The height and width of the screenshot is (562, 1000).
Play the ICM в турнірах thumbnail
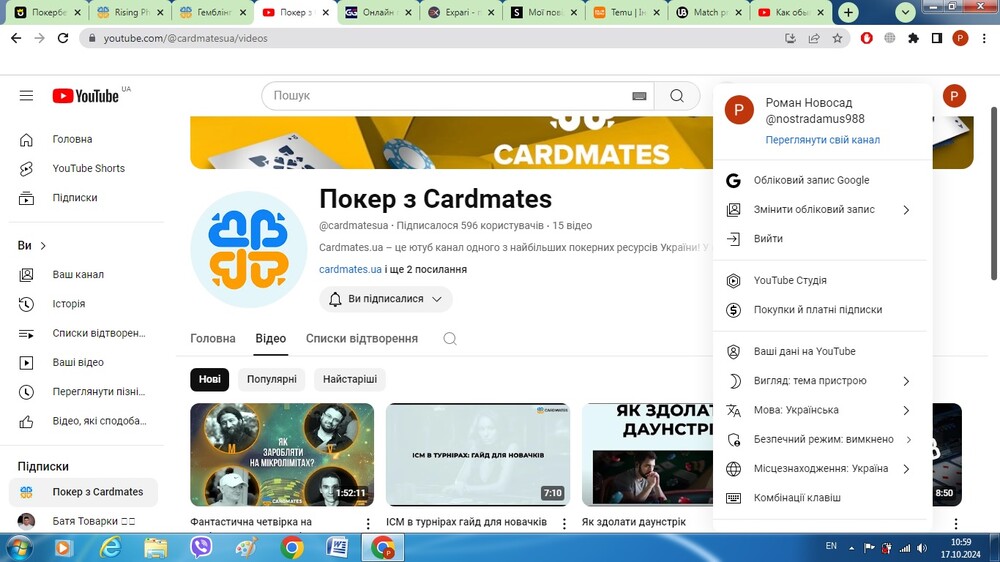(x=478, y=455)
